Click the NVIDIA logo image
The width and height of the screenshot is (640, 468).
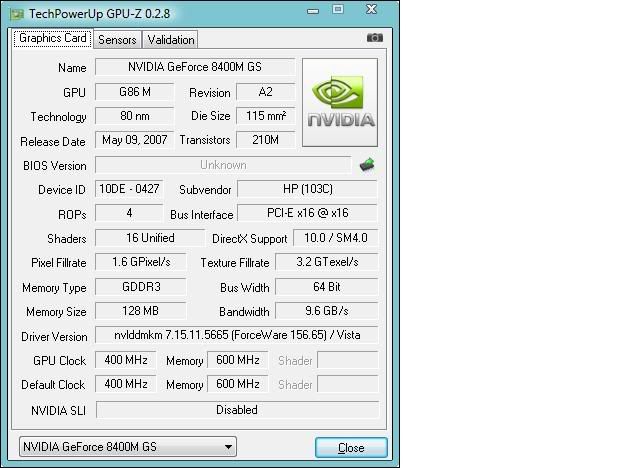click(340, 102)
